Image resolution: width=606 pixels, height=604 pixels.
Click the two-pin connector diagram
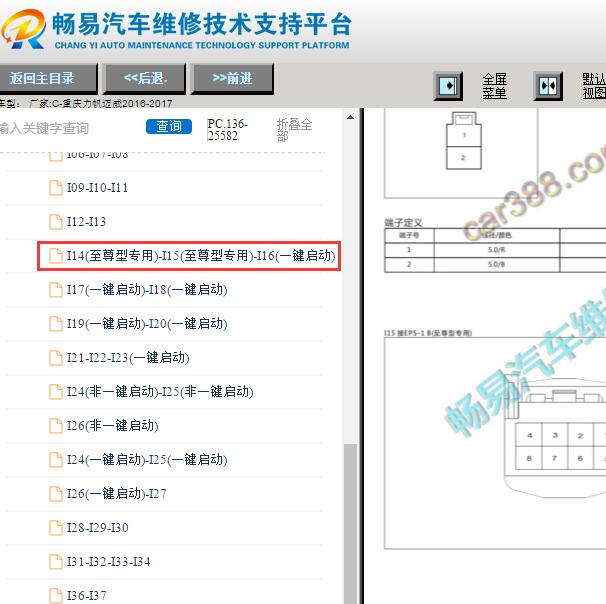463,141
